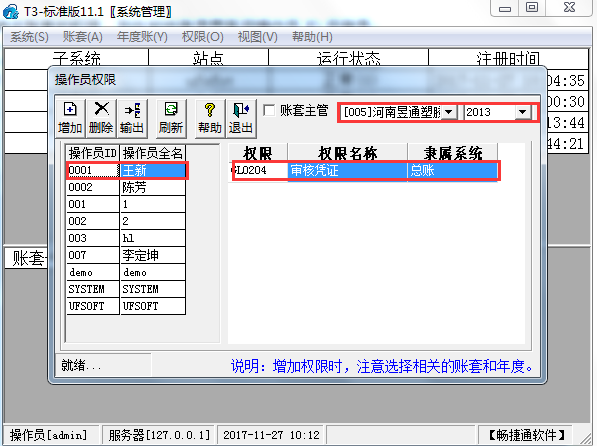Select operator named hl
Image resolution: width=597 pixels, height=446 pixels.
tap(153, 238)
